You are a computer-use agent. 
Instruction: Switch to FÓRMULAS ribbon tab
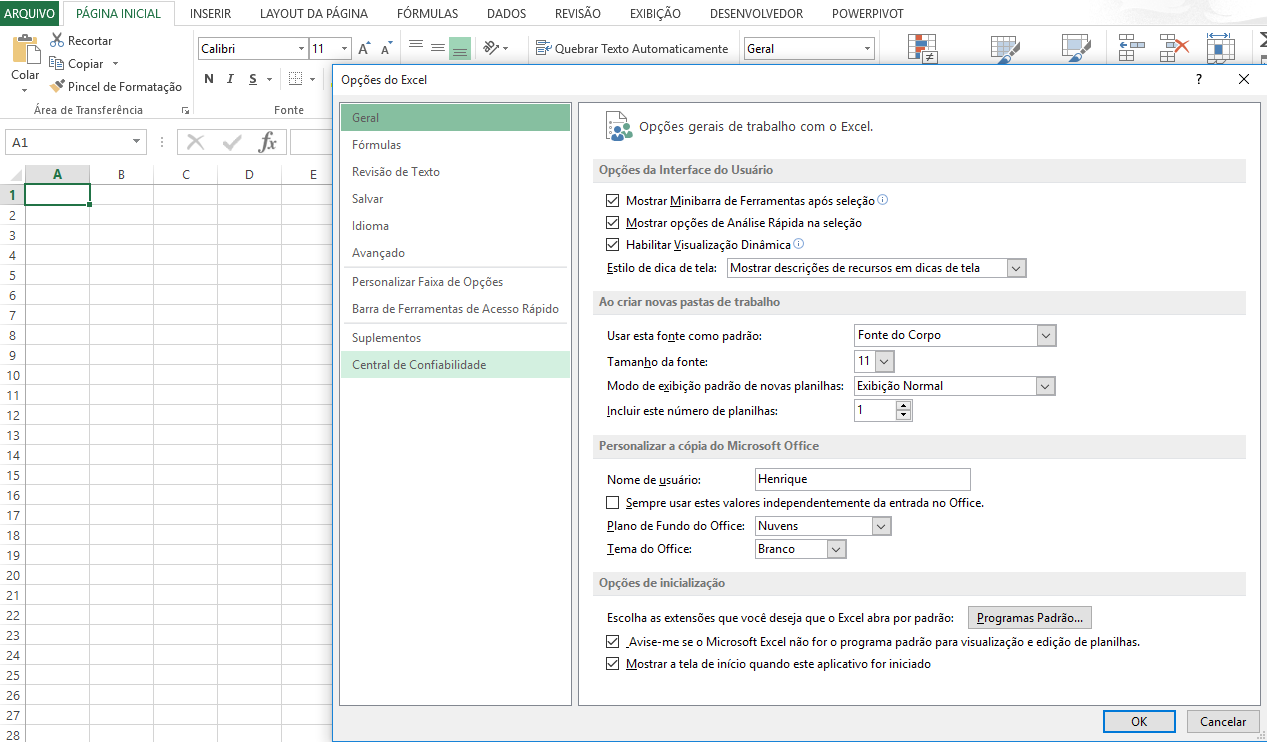coord(427,14)
